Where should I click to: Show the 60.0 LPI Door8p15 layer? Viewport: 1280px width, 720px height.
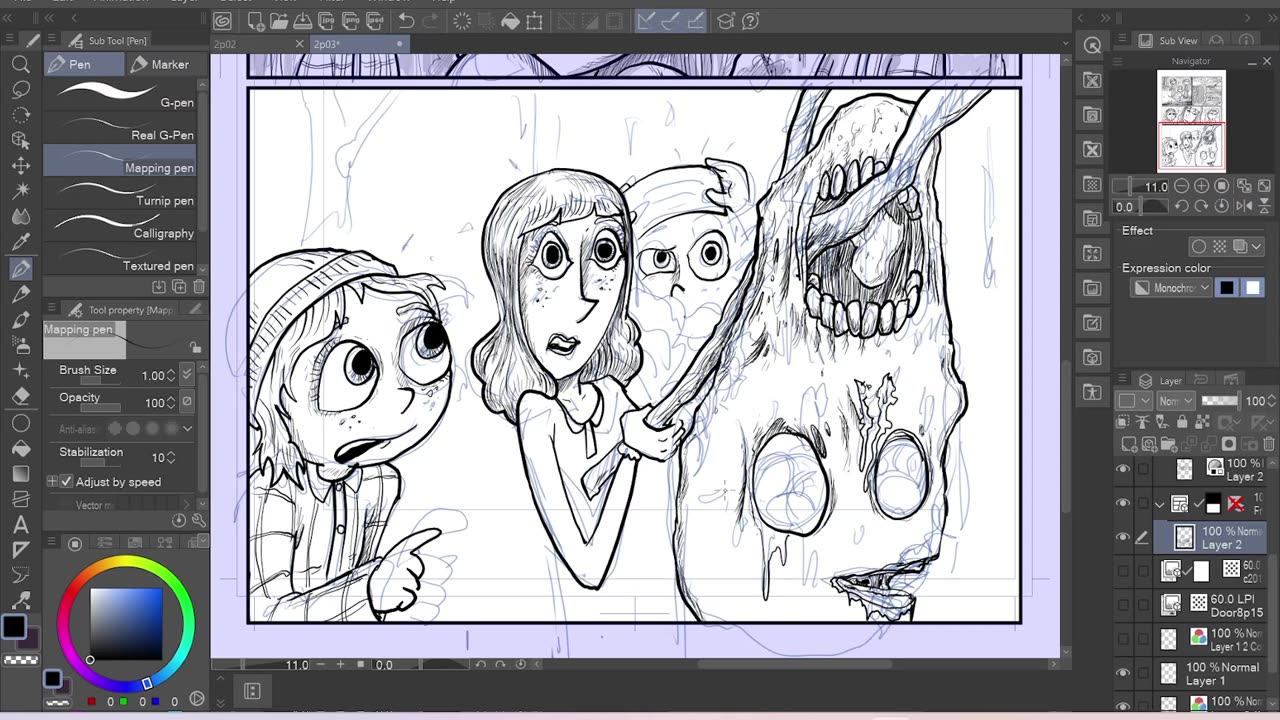pos(1123,605)
